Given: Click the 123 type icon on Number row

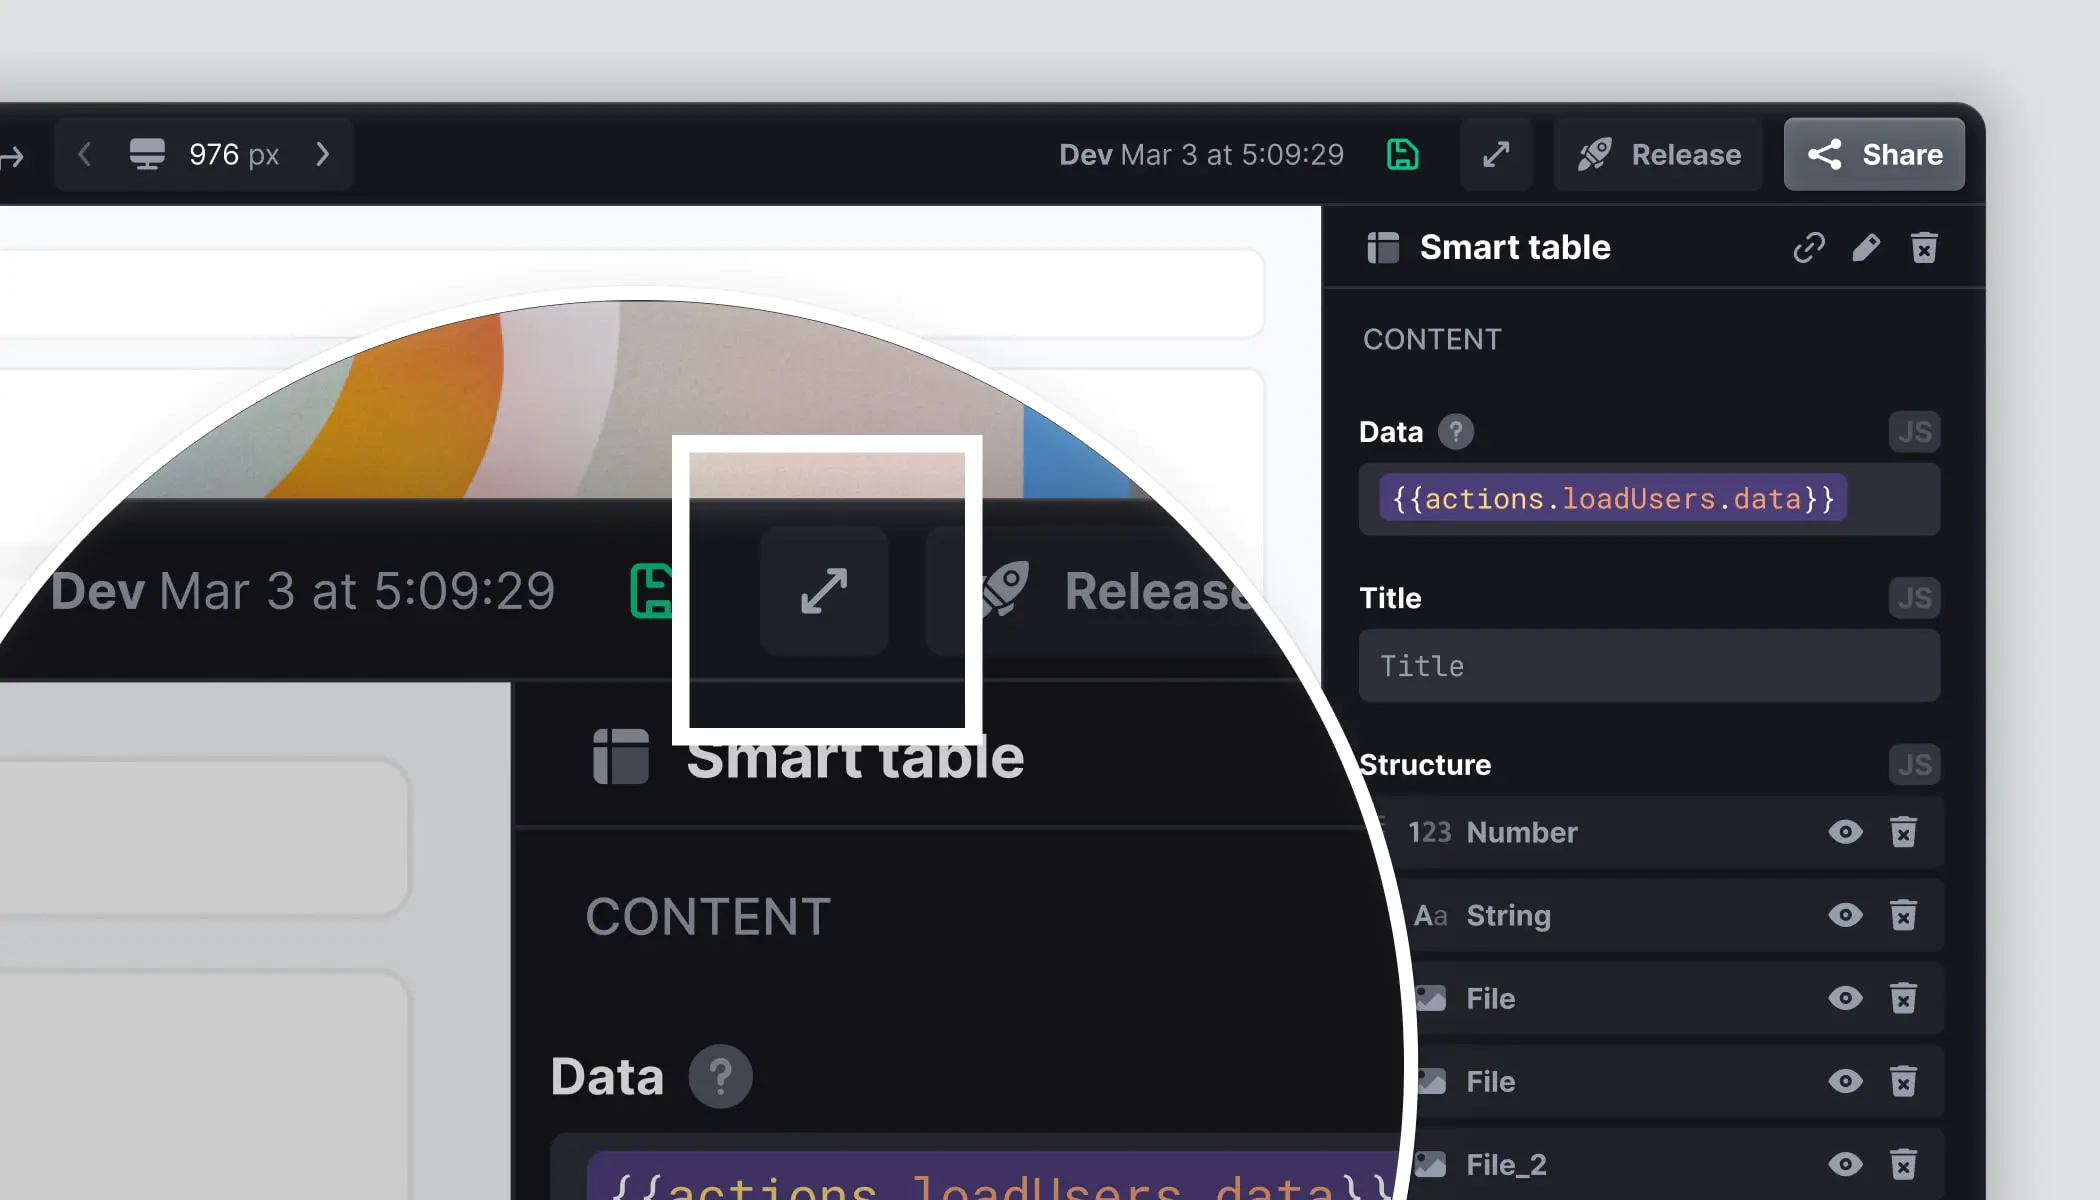Looking at the screenshot, I should tap(1429, 832).
